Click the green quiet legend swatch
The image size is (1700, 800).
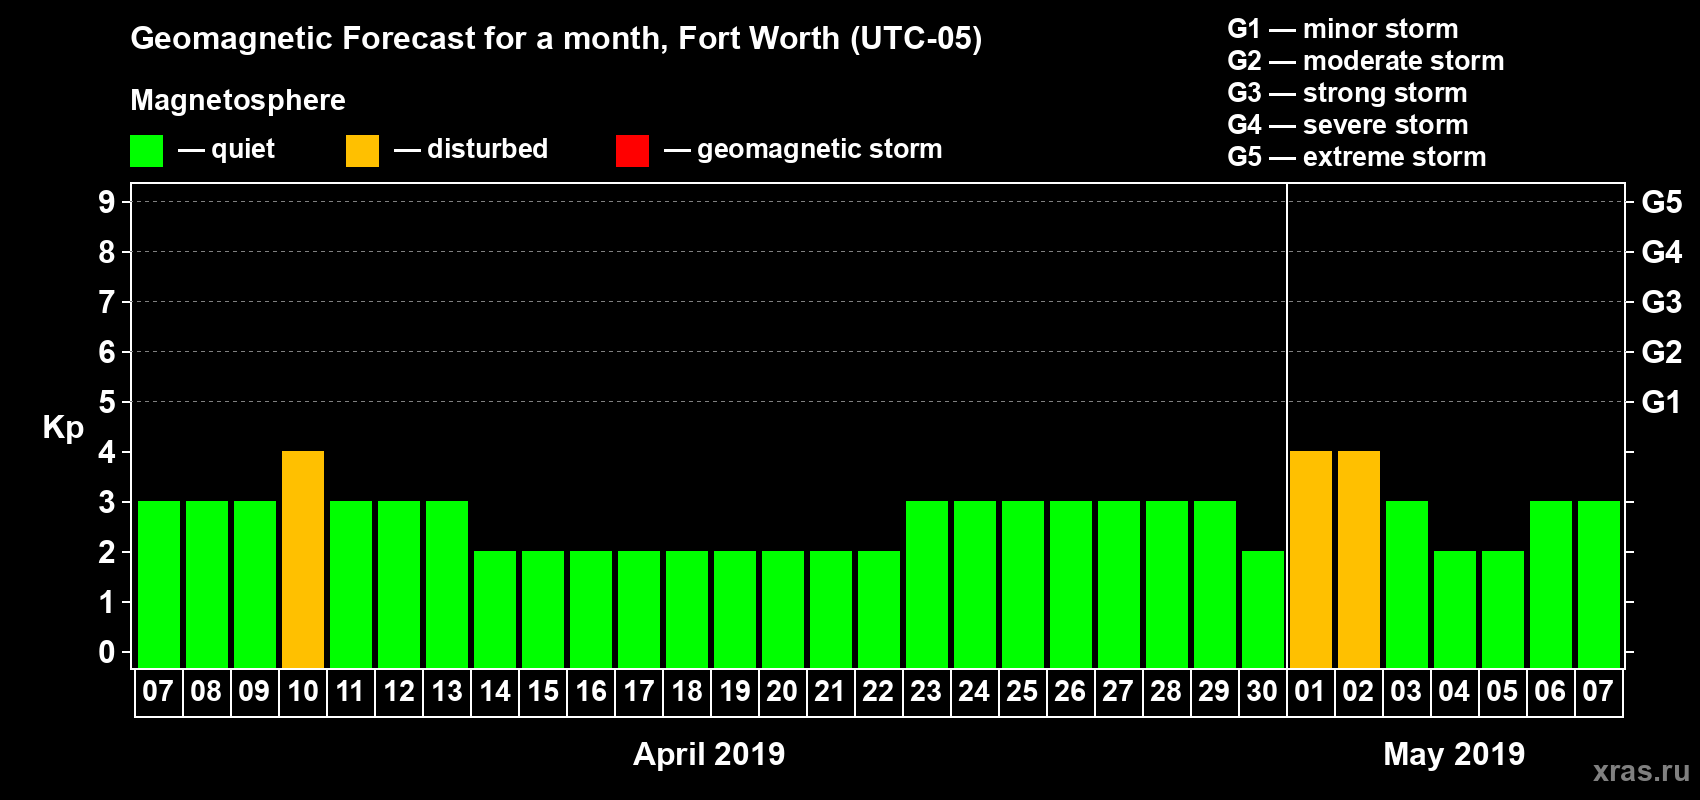click(146, 151)
